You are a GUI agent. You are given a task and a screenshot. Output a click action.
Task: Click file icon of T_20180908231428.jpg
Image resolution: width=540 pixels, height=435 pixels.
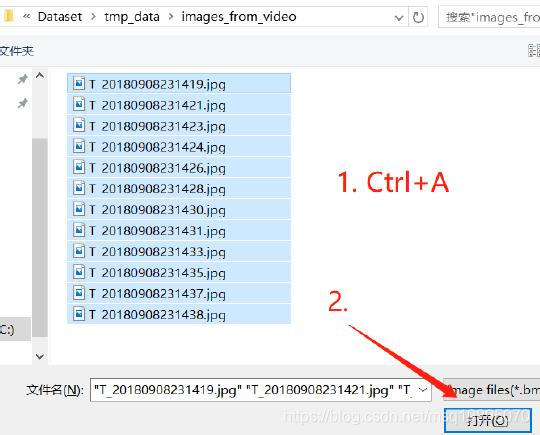[x=79, y=188]
